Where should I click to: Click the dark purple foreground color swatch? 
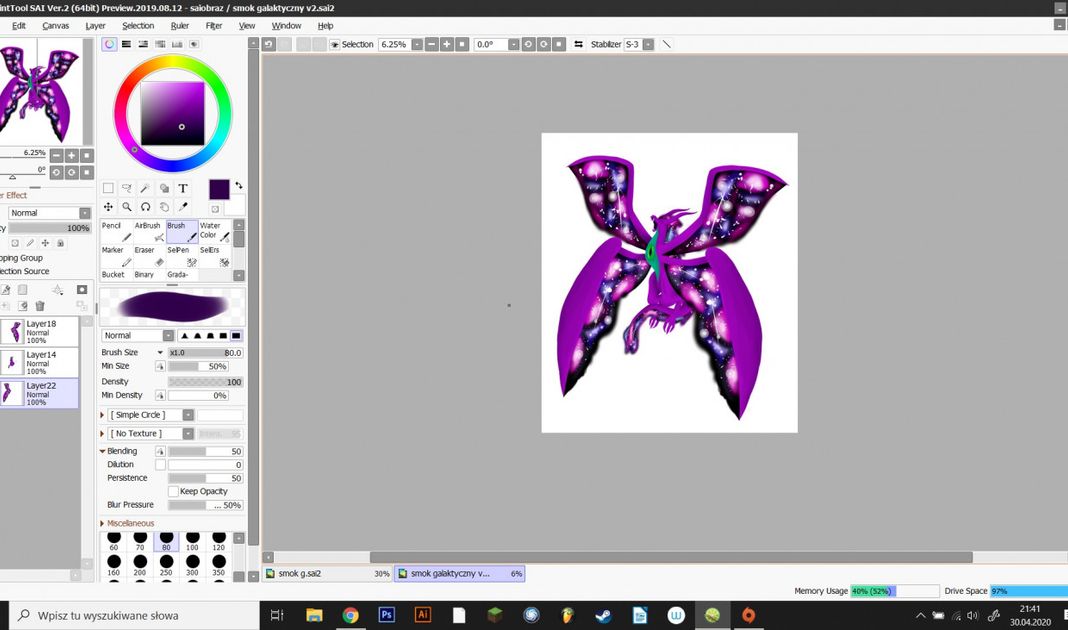(x=219, y=189)
